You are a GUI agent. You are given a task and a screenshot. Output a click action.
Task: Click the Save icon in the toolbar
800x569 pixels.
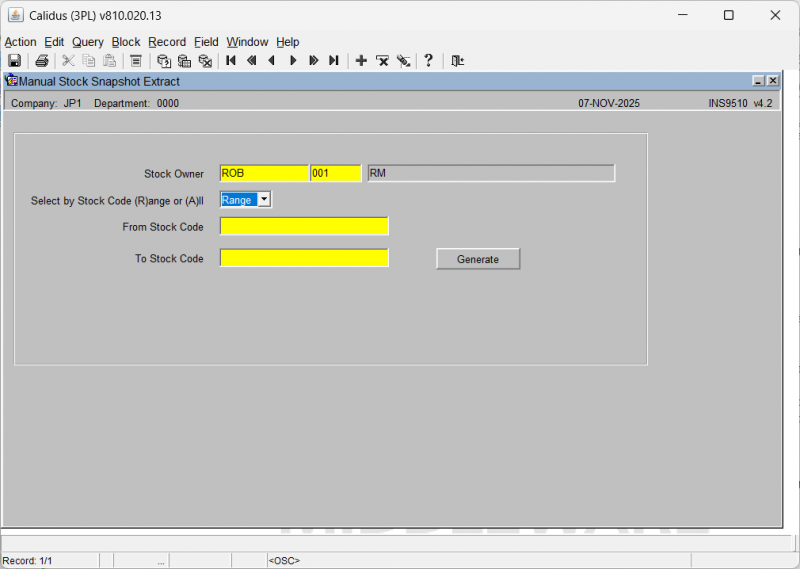click(x=15, y=61)
